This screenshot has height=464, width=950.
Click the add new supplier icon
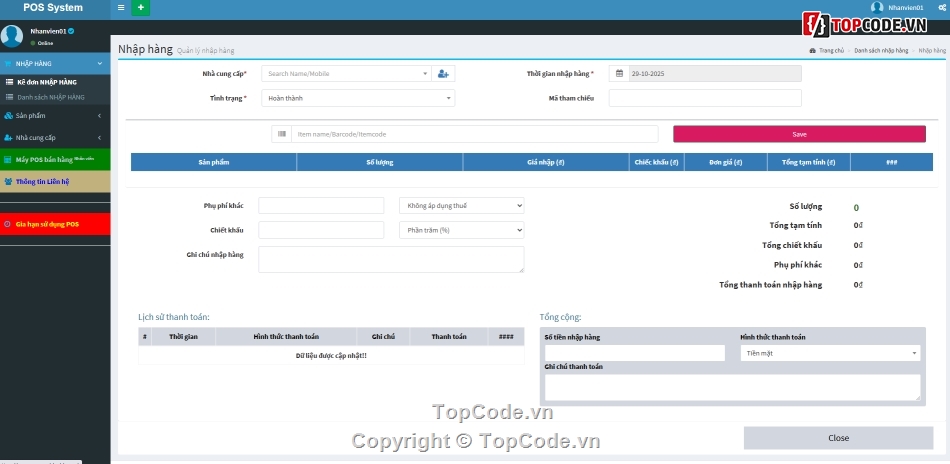444,73
